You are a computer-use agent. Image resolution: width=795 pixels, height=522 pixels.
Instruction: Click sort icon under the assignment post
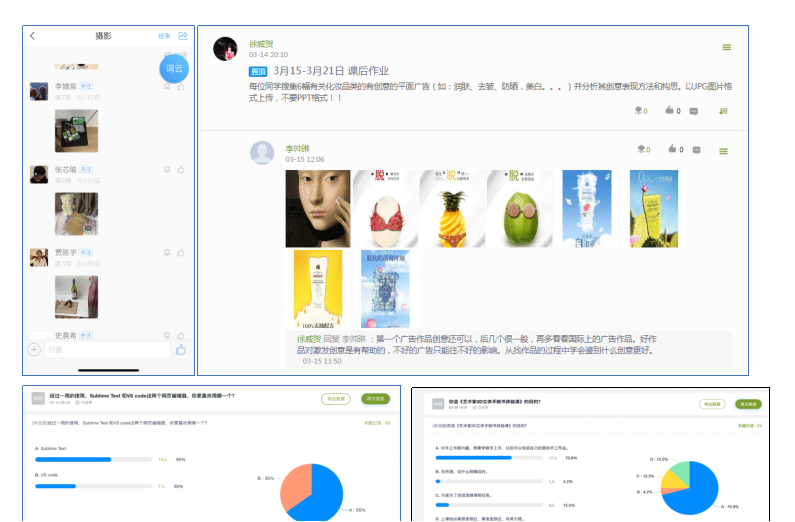pyautogui.click(x=723, y=111)
